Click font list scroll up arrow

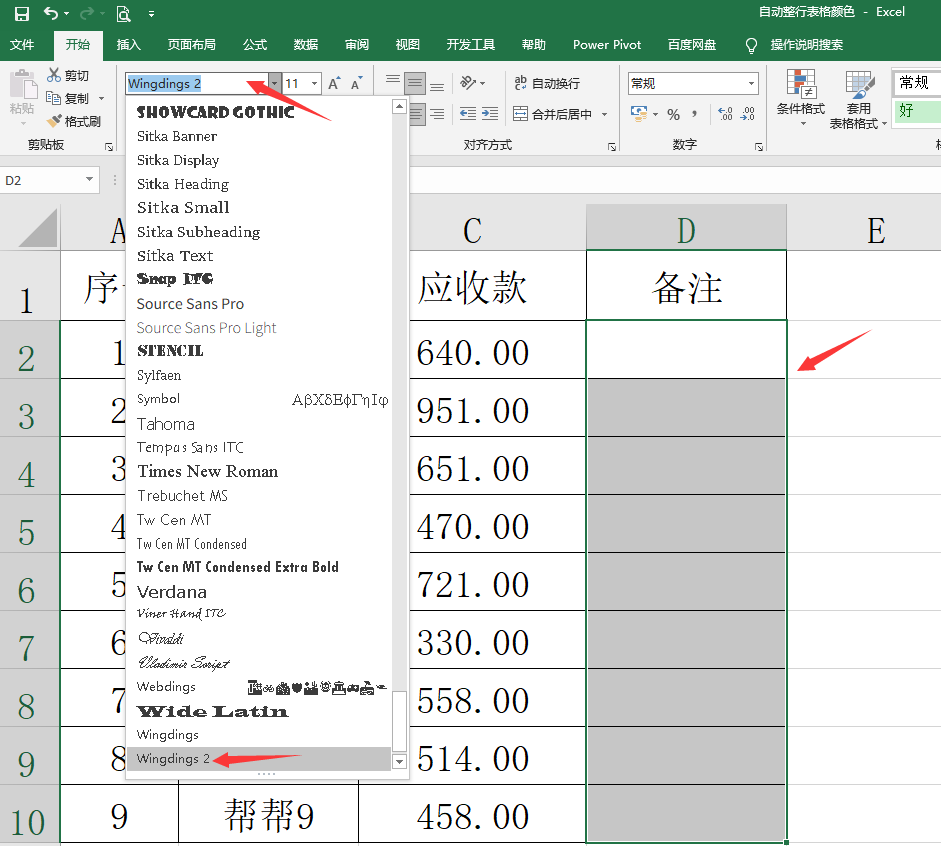399,107
